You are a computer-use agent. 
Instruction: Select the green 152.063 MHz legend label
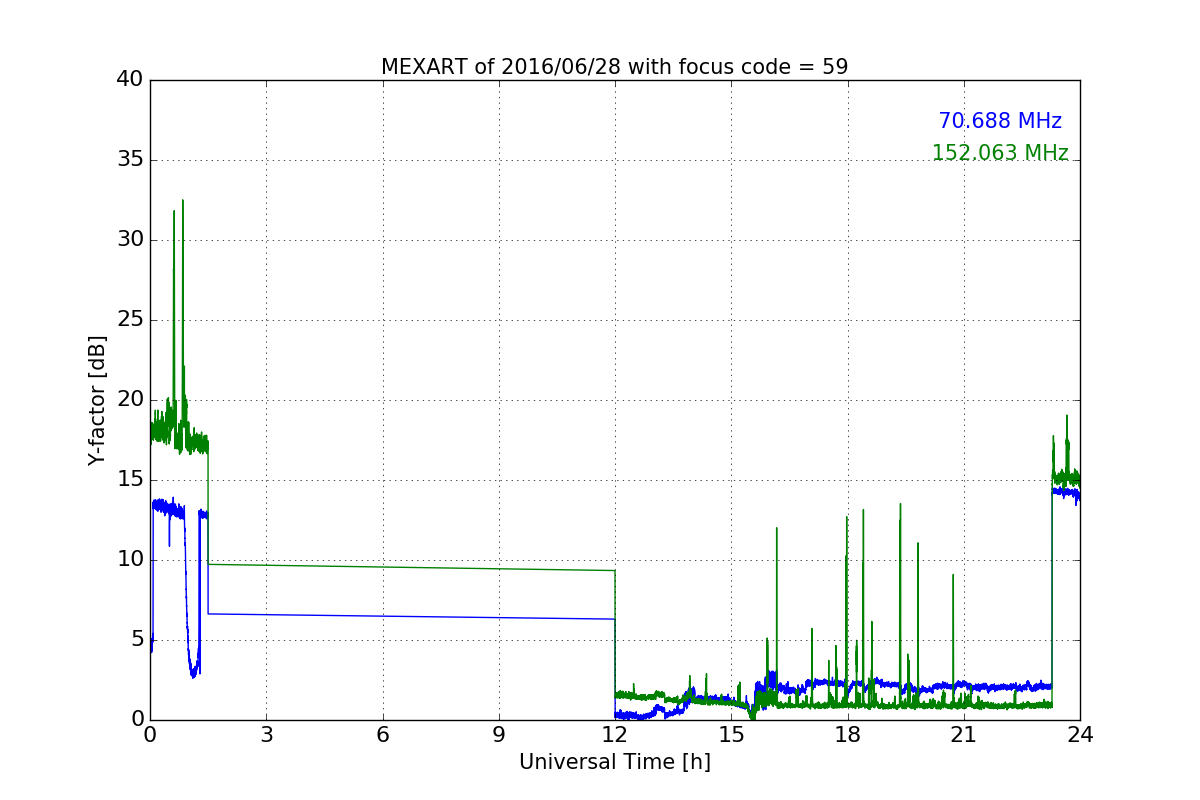[1000, 153]
